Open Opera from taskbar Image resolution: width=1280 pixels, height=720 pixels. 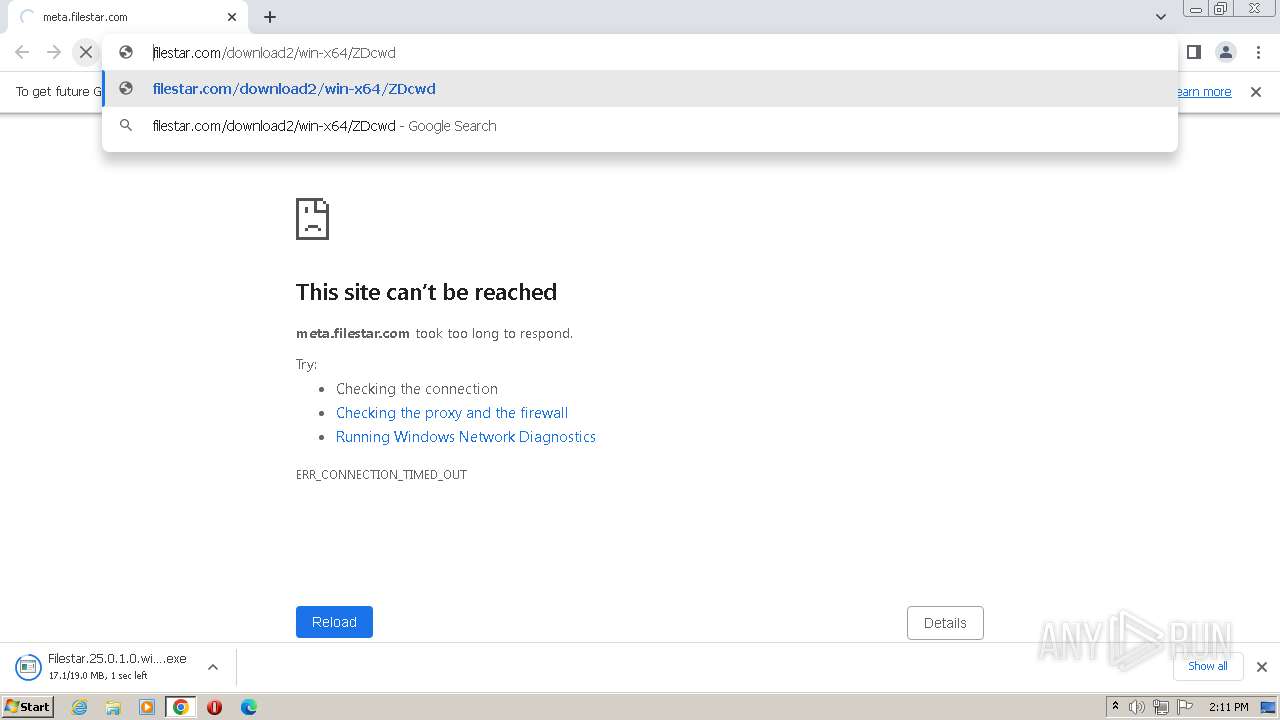(215, 707)
